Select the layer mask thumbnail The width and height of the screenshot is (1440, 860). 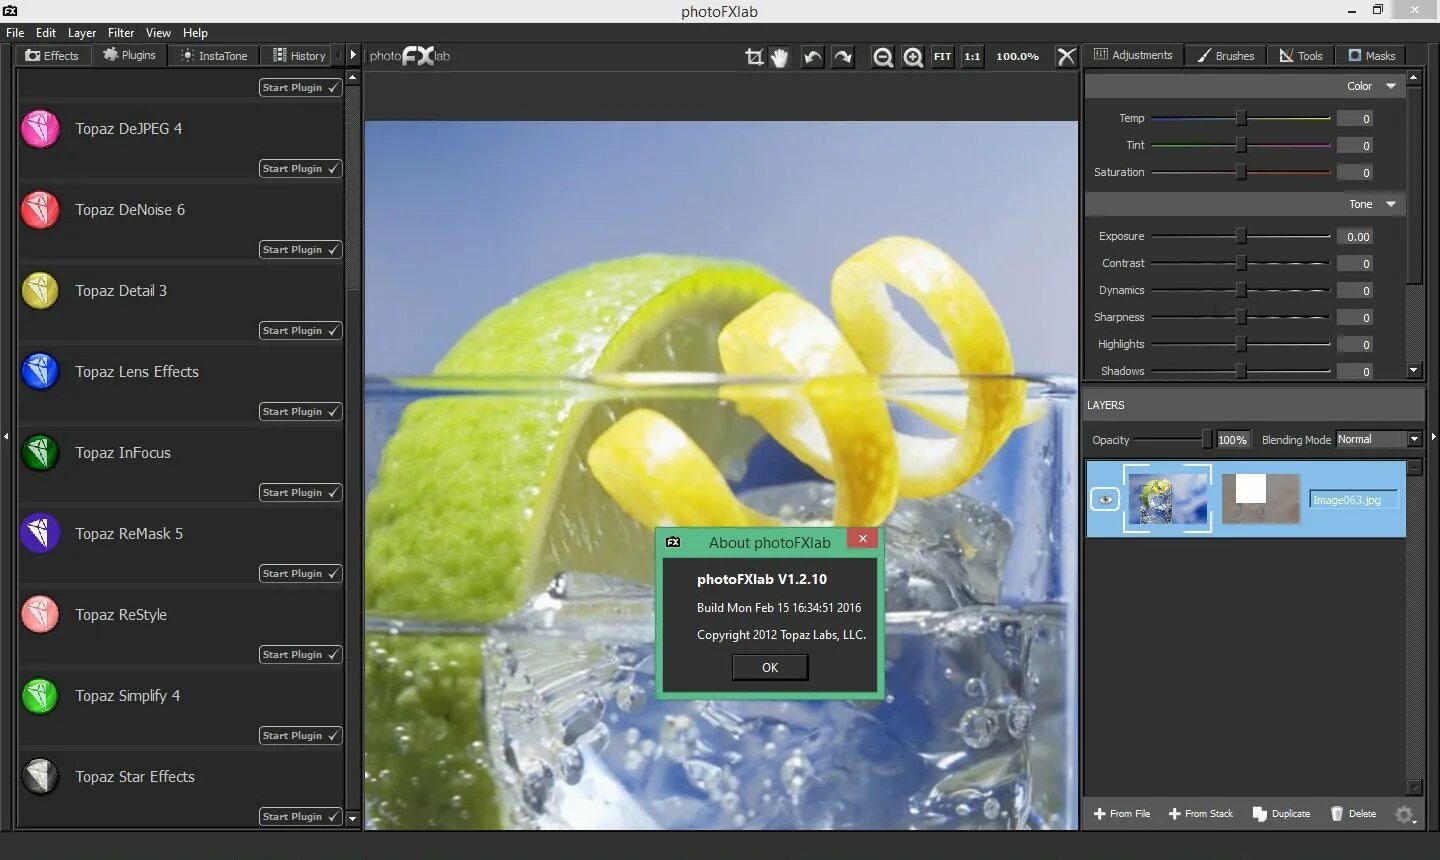tap(1260, 498)
